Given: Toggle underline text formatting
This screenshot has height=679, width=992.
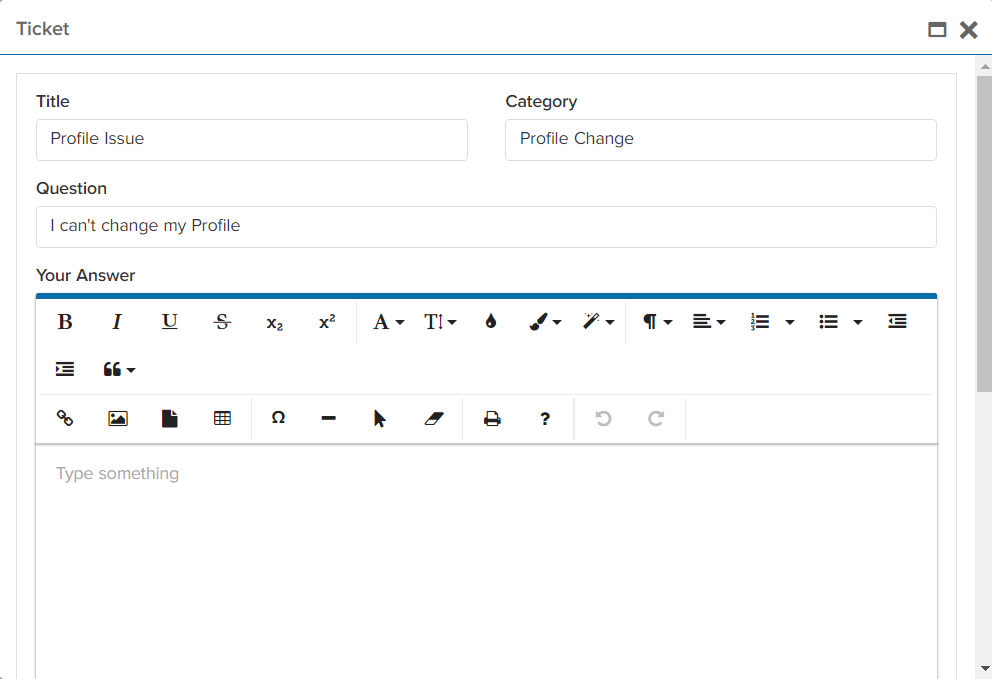Looking at the screenshot, I should [x=170, y=322].
